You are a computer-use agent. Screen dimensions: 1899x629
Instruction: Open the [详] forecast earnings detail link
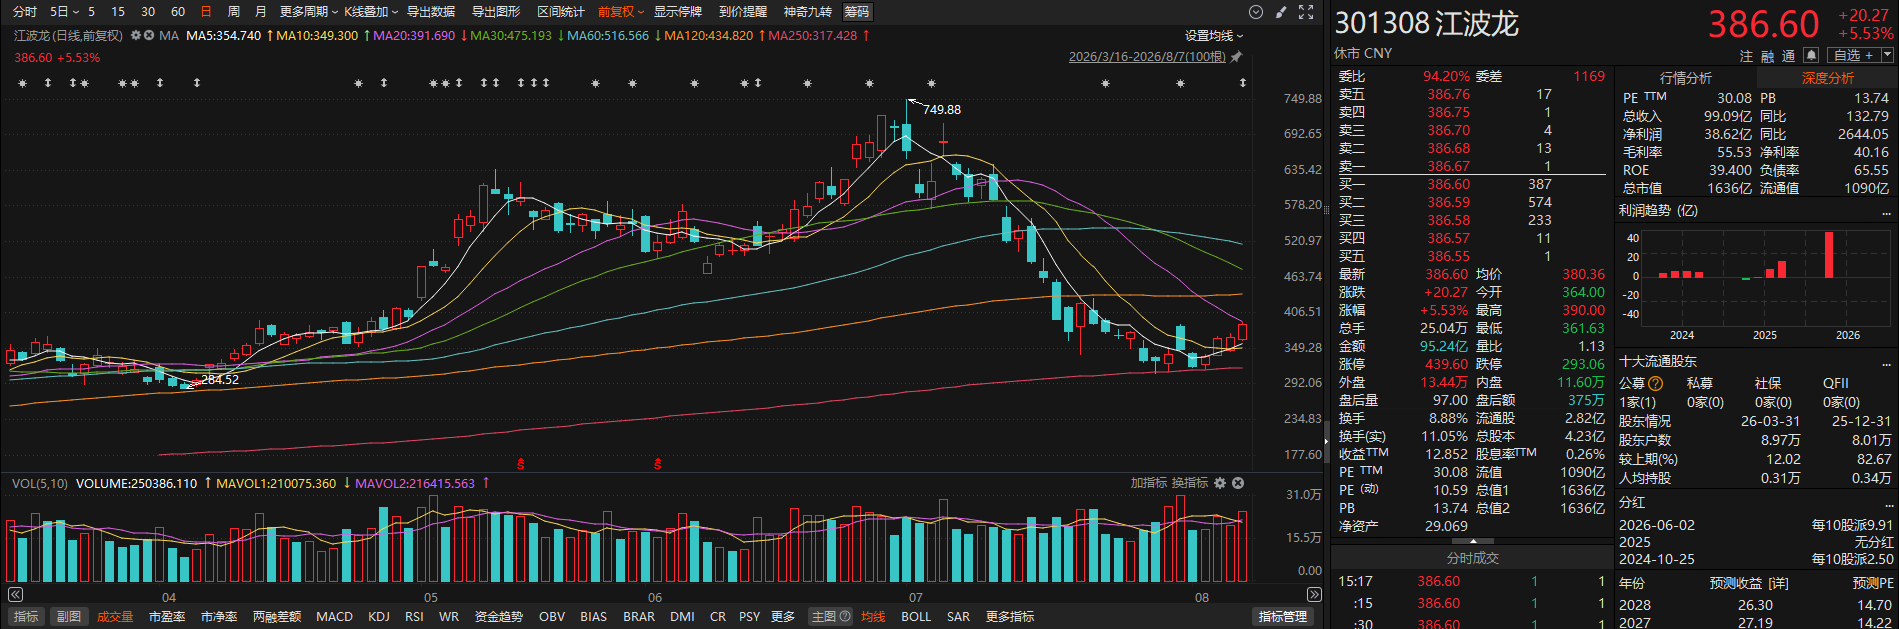[1779, 583]
